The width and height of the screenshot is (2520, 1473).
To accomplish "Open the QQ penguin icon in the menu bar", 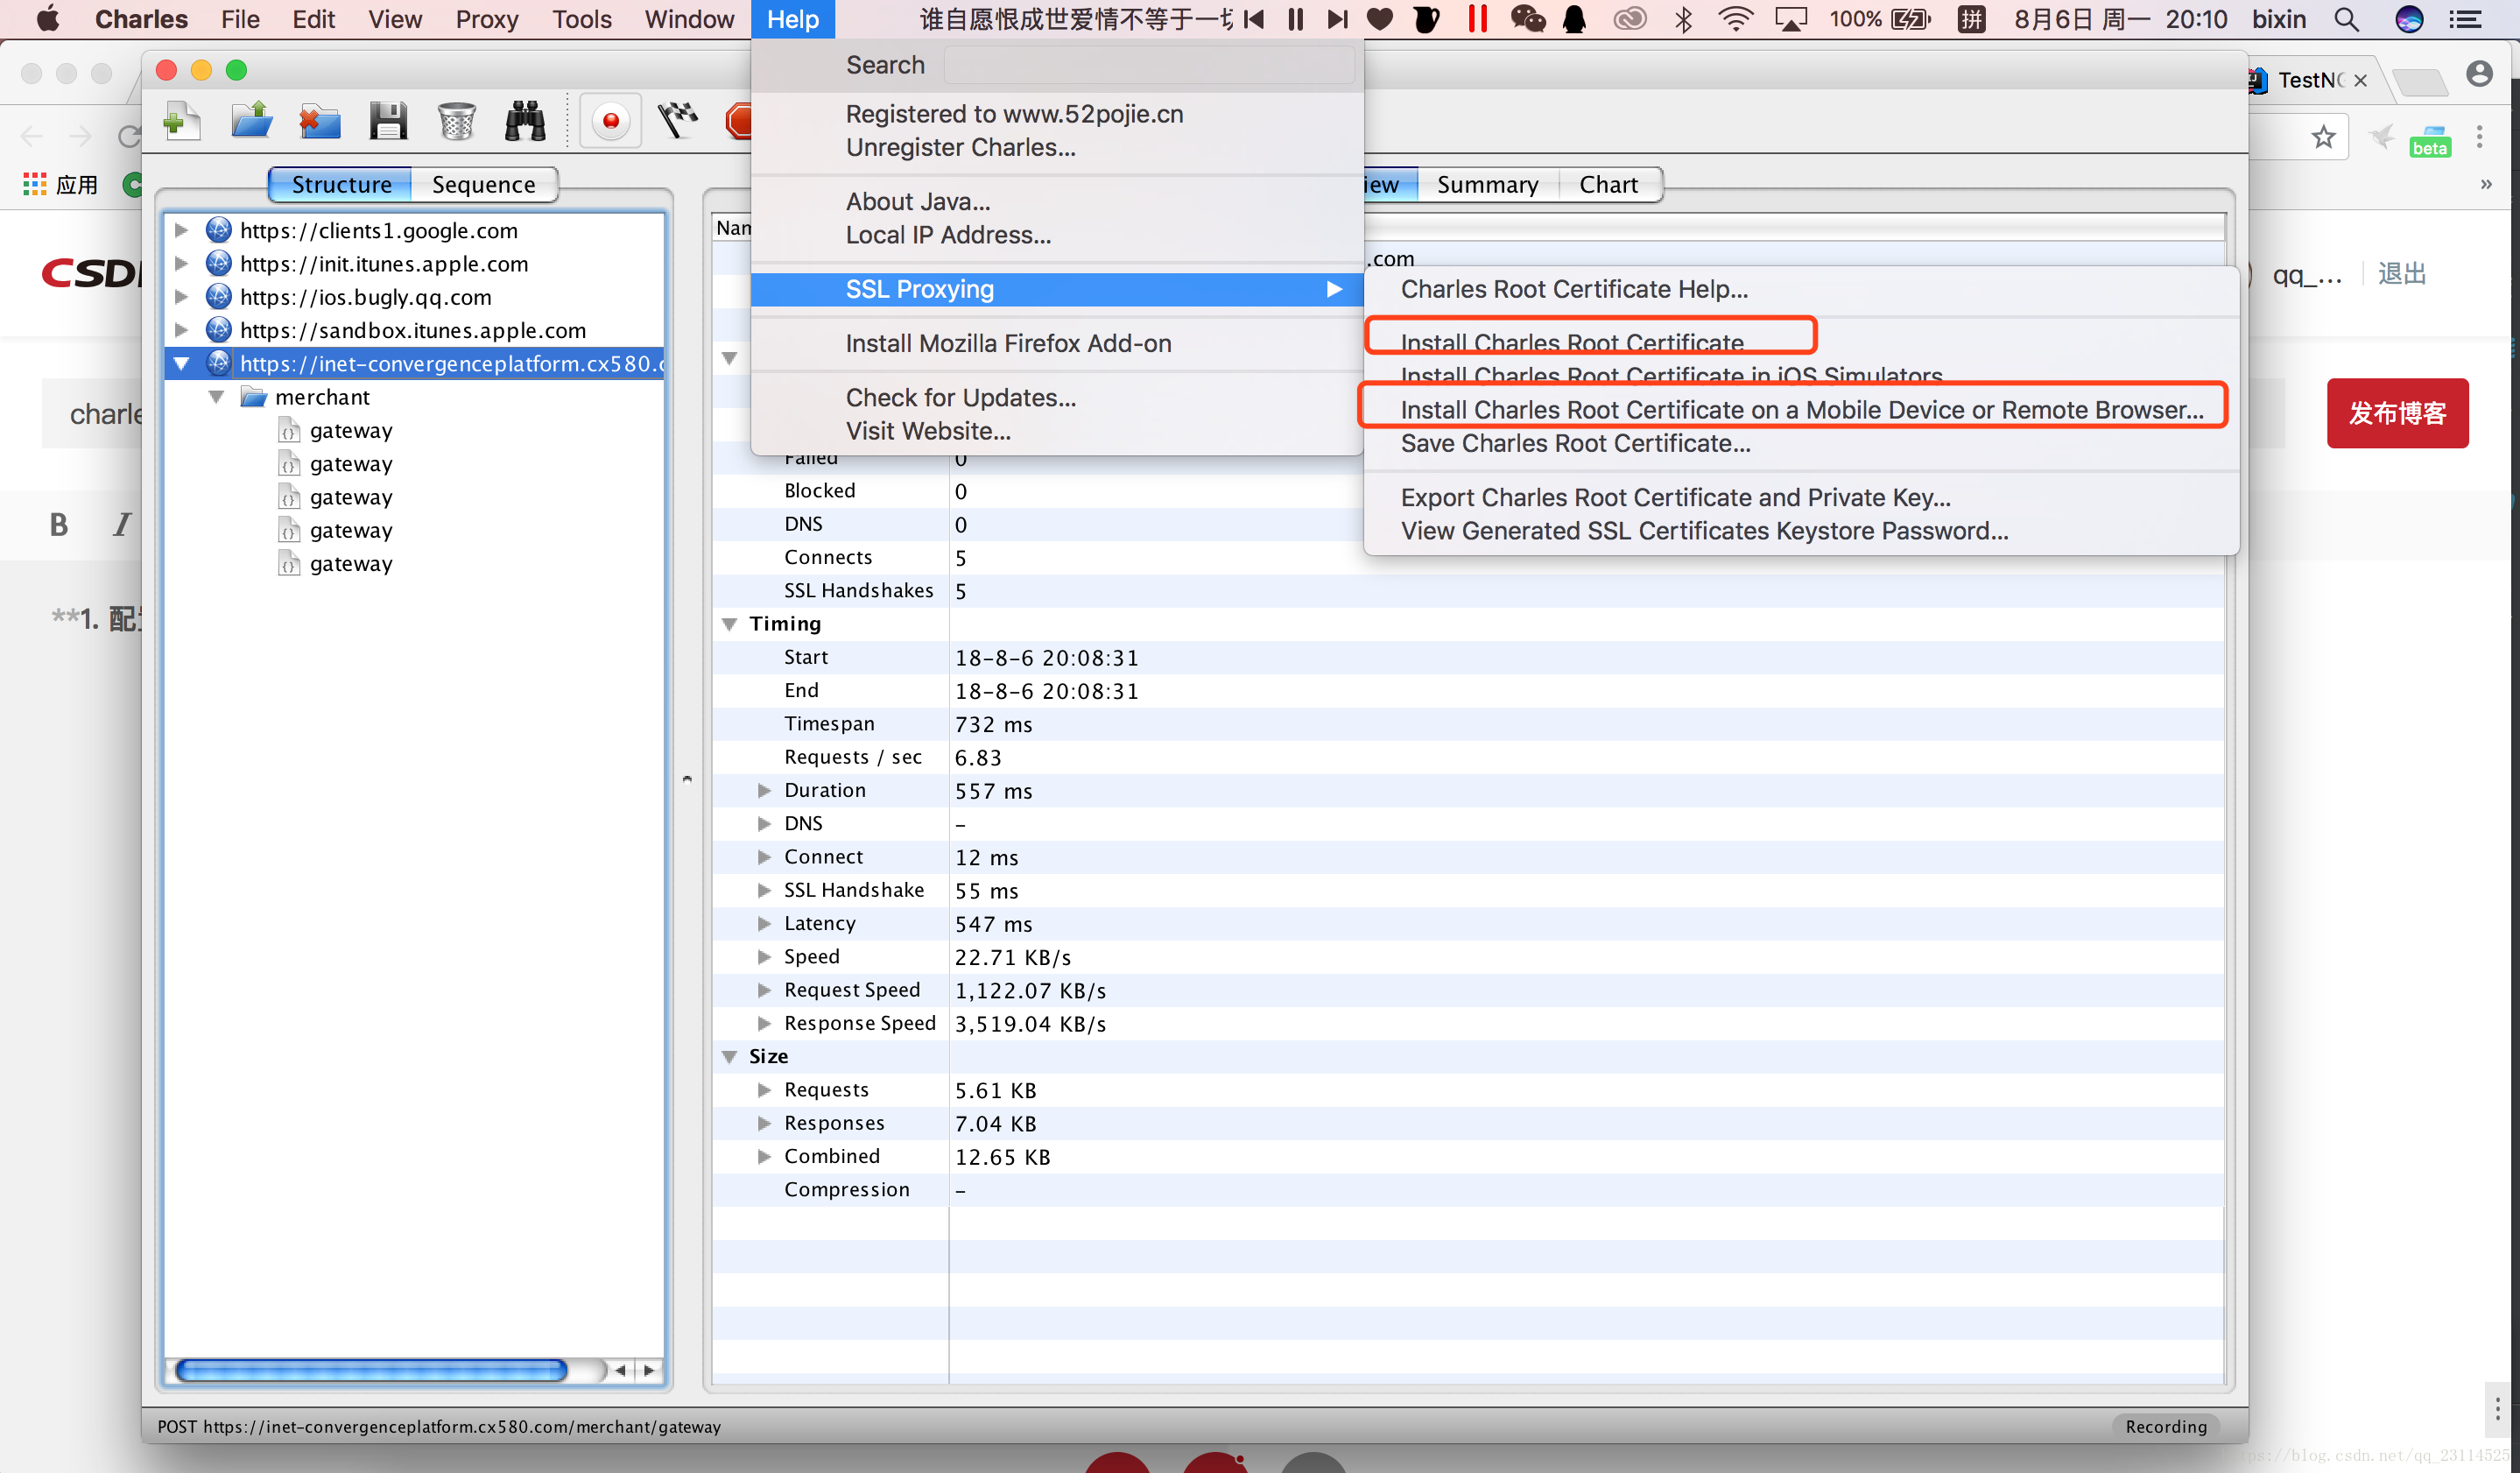I will click(1574, 19).
